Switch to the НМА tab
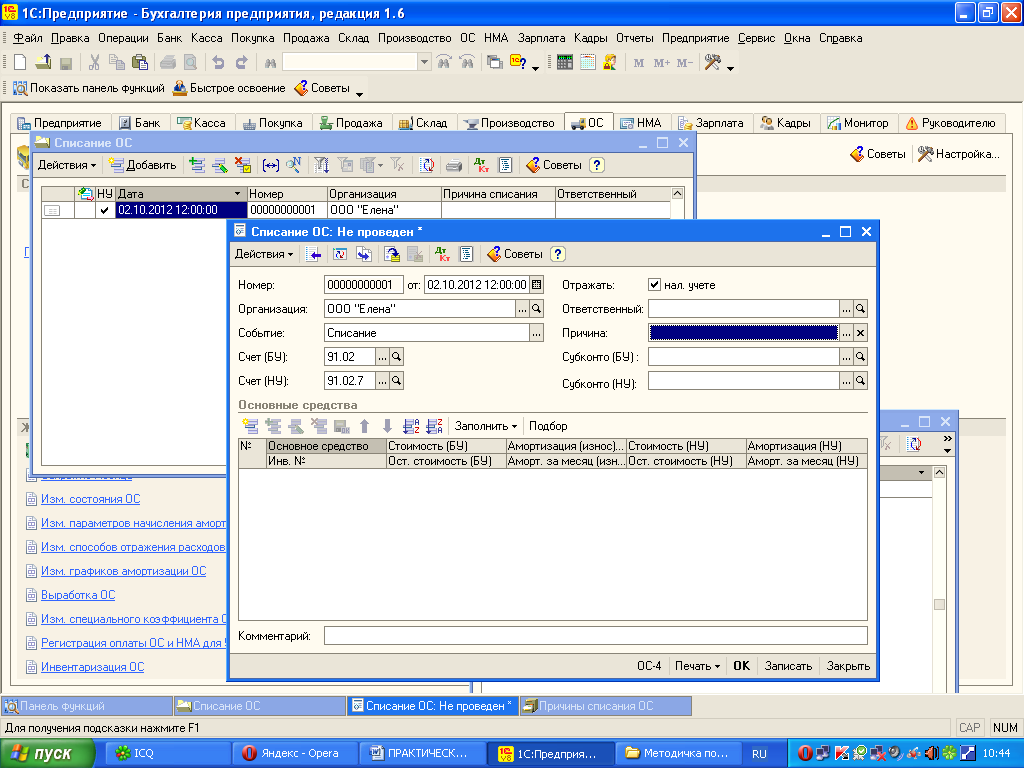This screenshot has width=1024, height=768. point(641,123)
